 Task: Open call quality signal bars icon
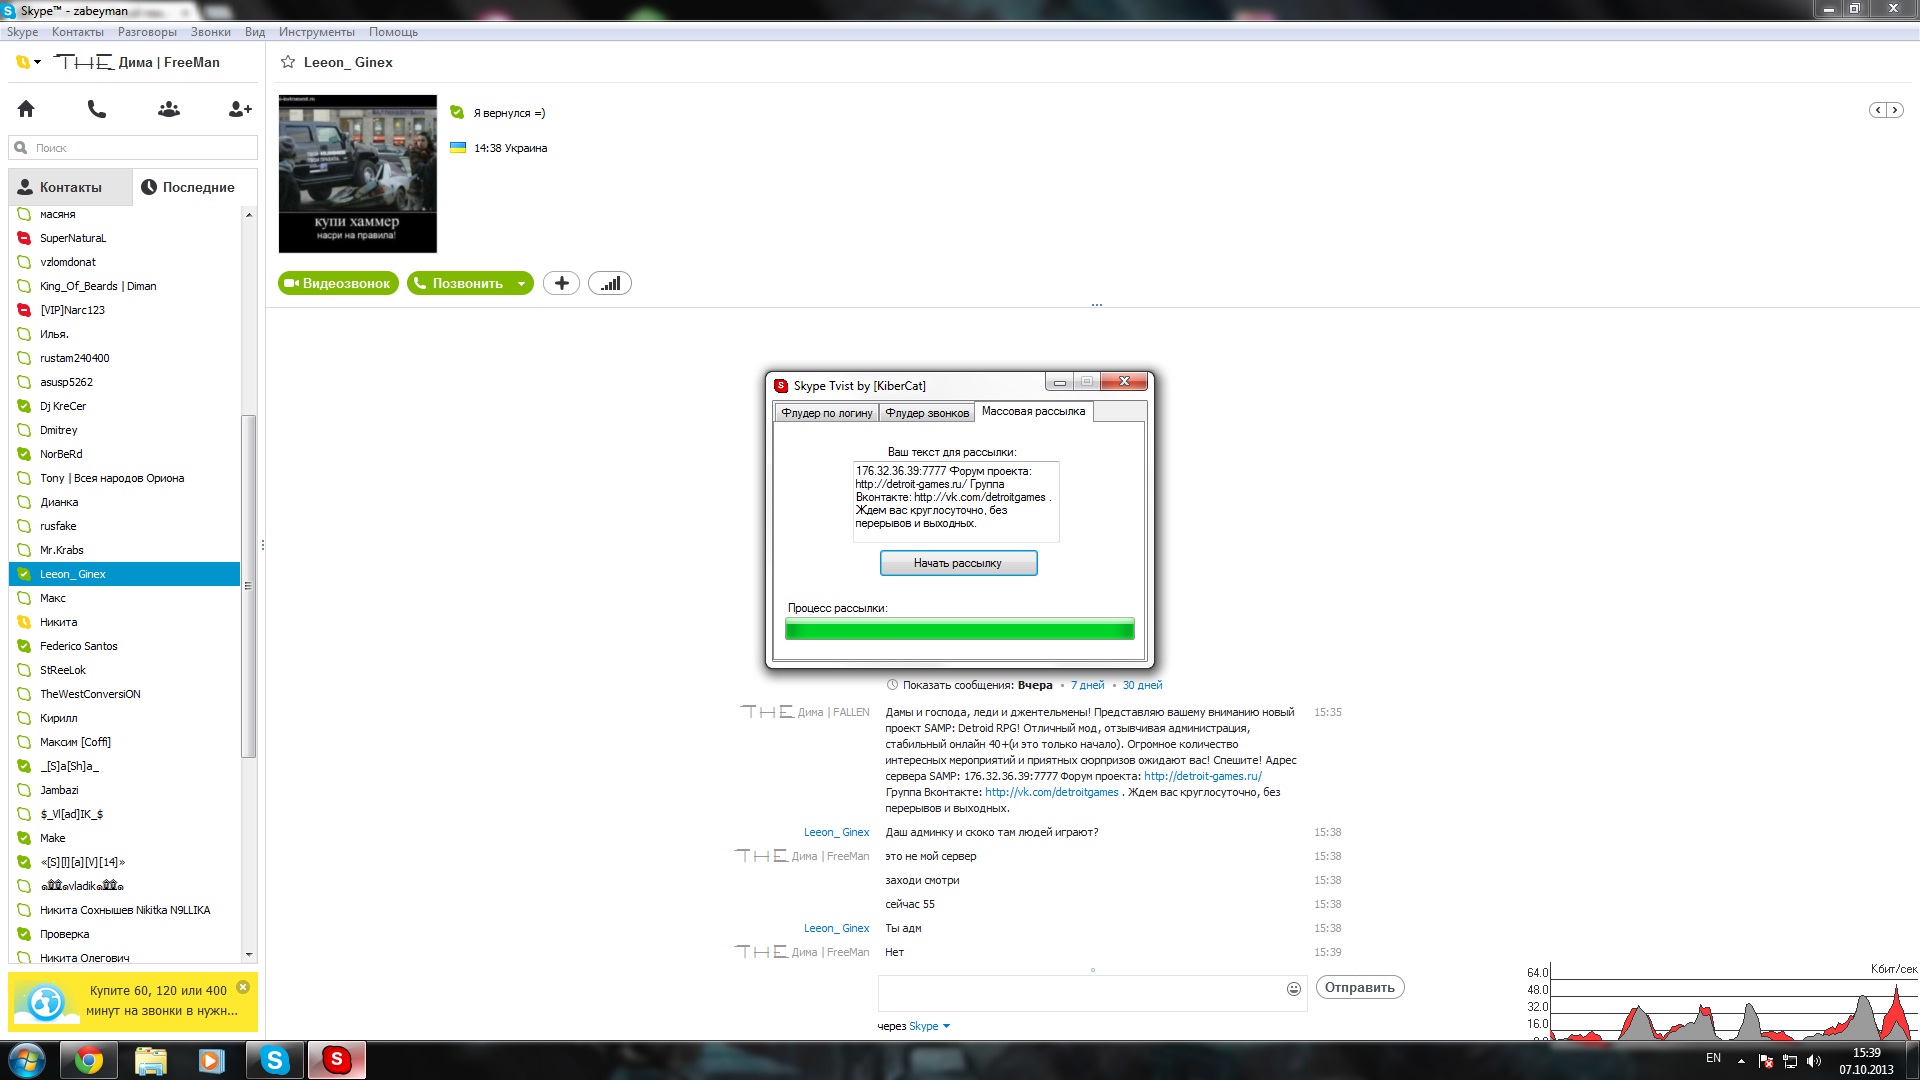tap(610, 284)
